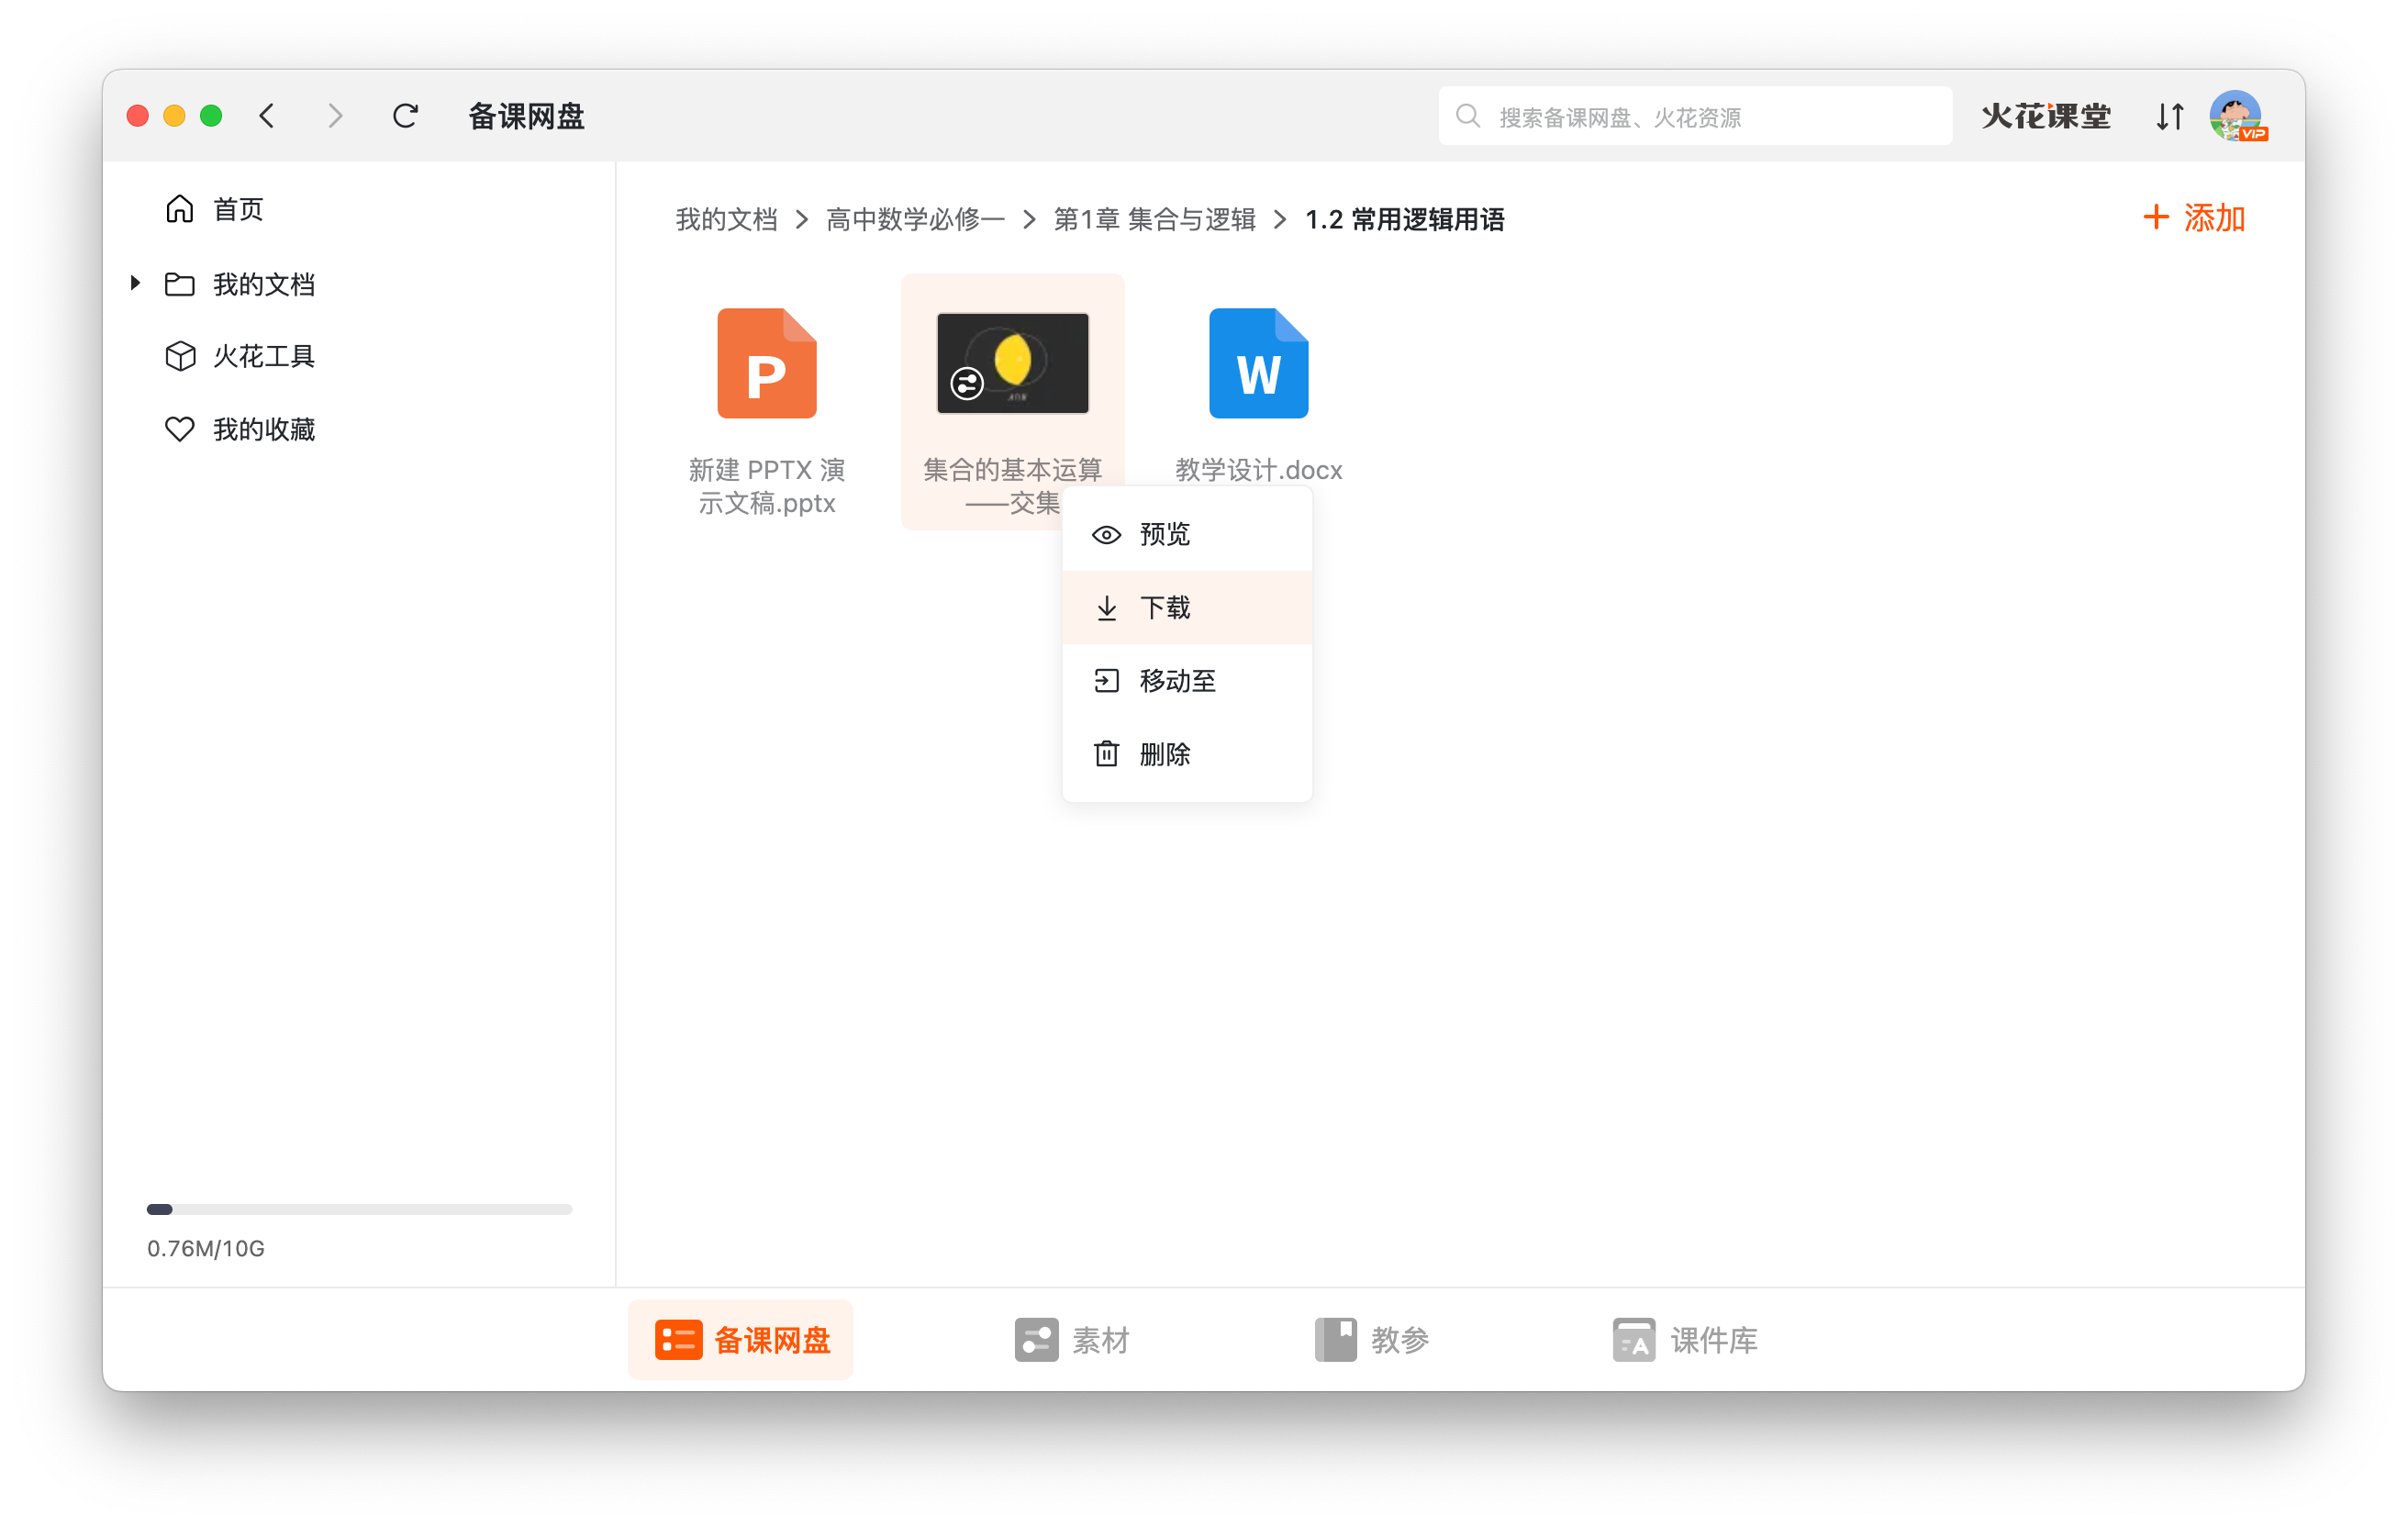The width and height of the screenshot is (2408, 1527).
Task: Navigate to 第1章 集合与逻辑 breadcrumb
Action: point(1154,219)
